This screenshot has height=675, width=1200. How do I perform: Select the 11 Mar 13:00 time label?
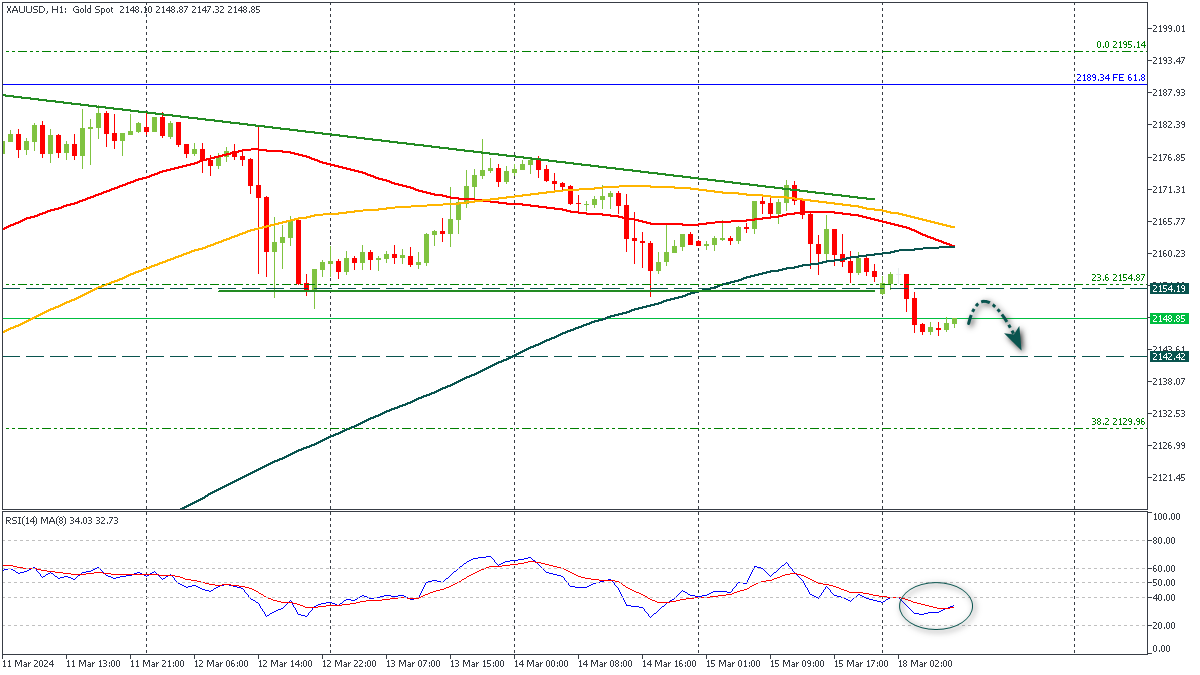(92, 663)
